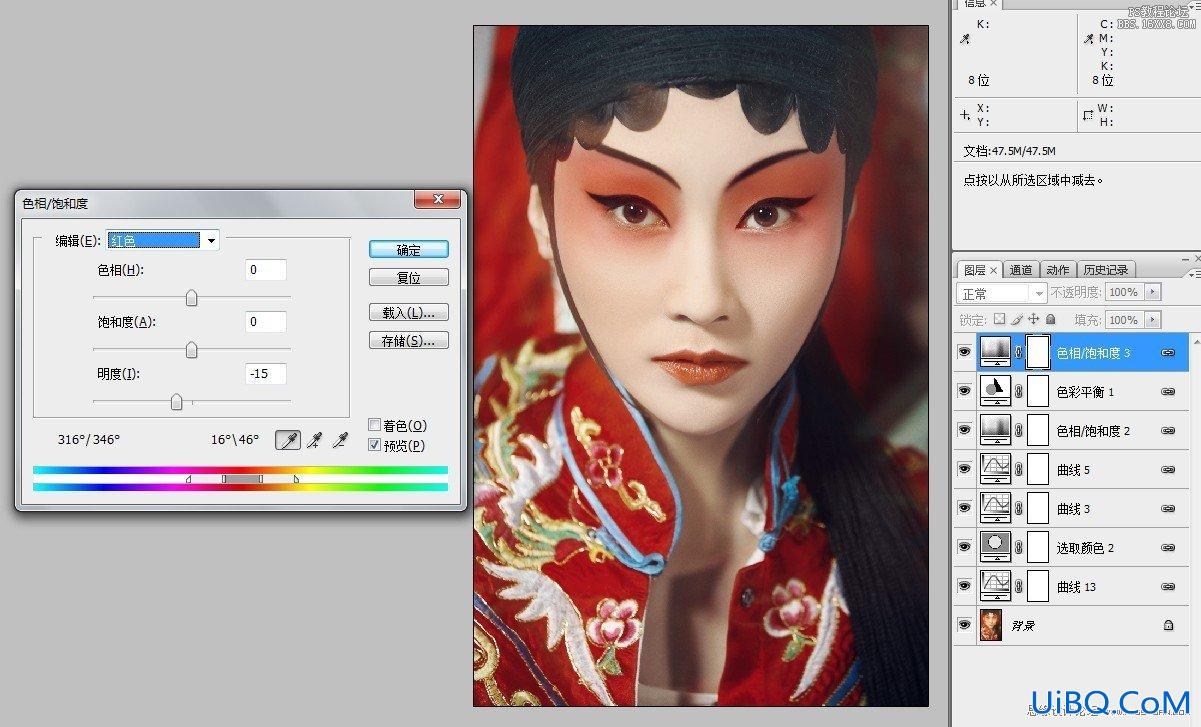Click link icon on 色彩平衡 1 layer
Screen dimensions: 1201x727
1167,392
